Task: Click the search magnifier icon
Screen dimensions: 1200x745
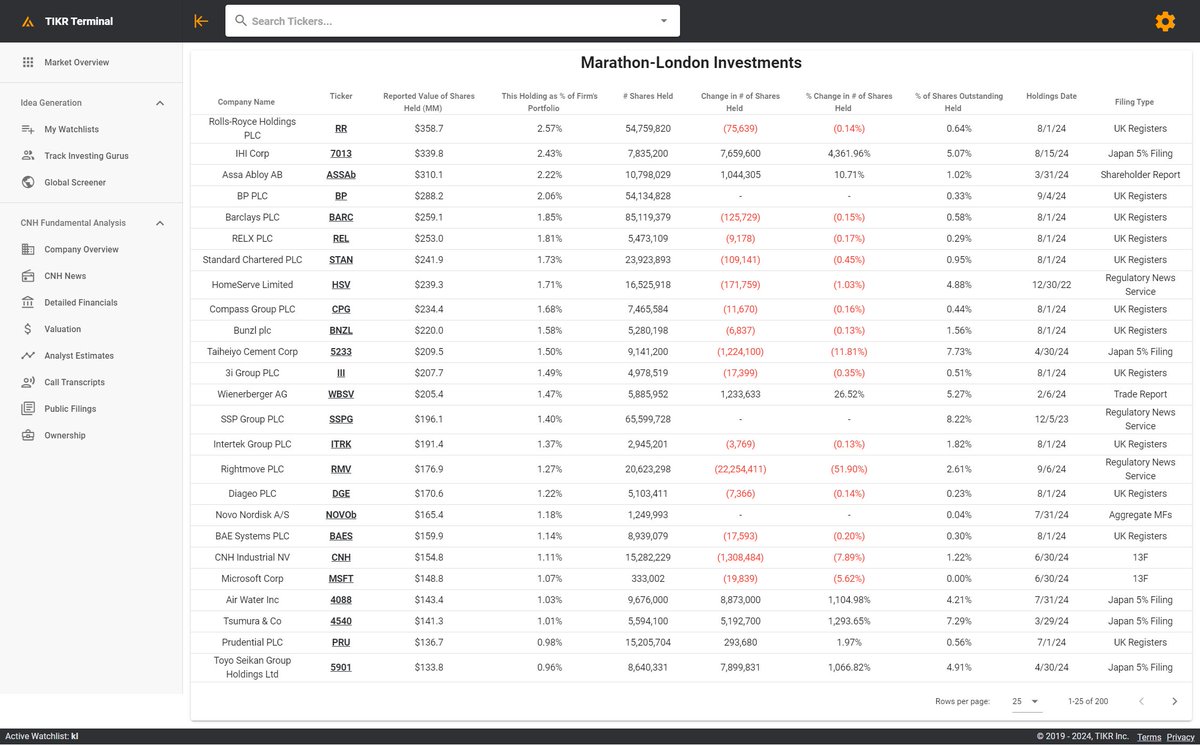Action: tap(240, 21)
